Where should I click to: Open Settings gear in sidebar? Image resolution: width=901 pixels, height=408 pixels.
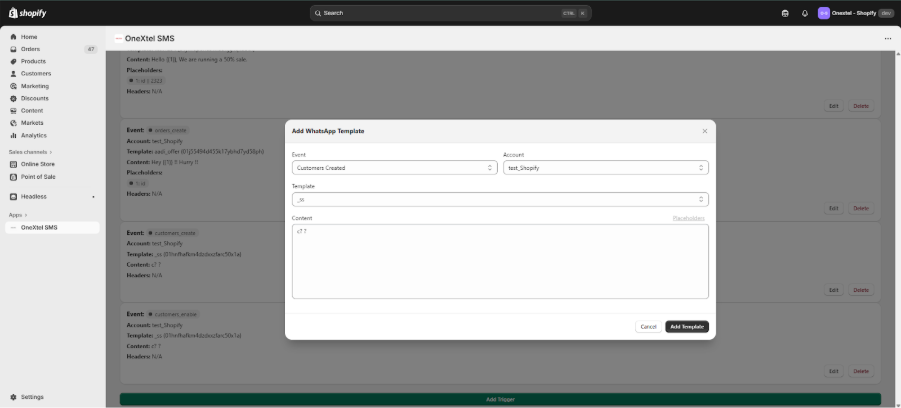[32, 397]
